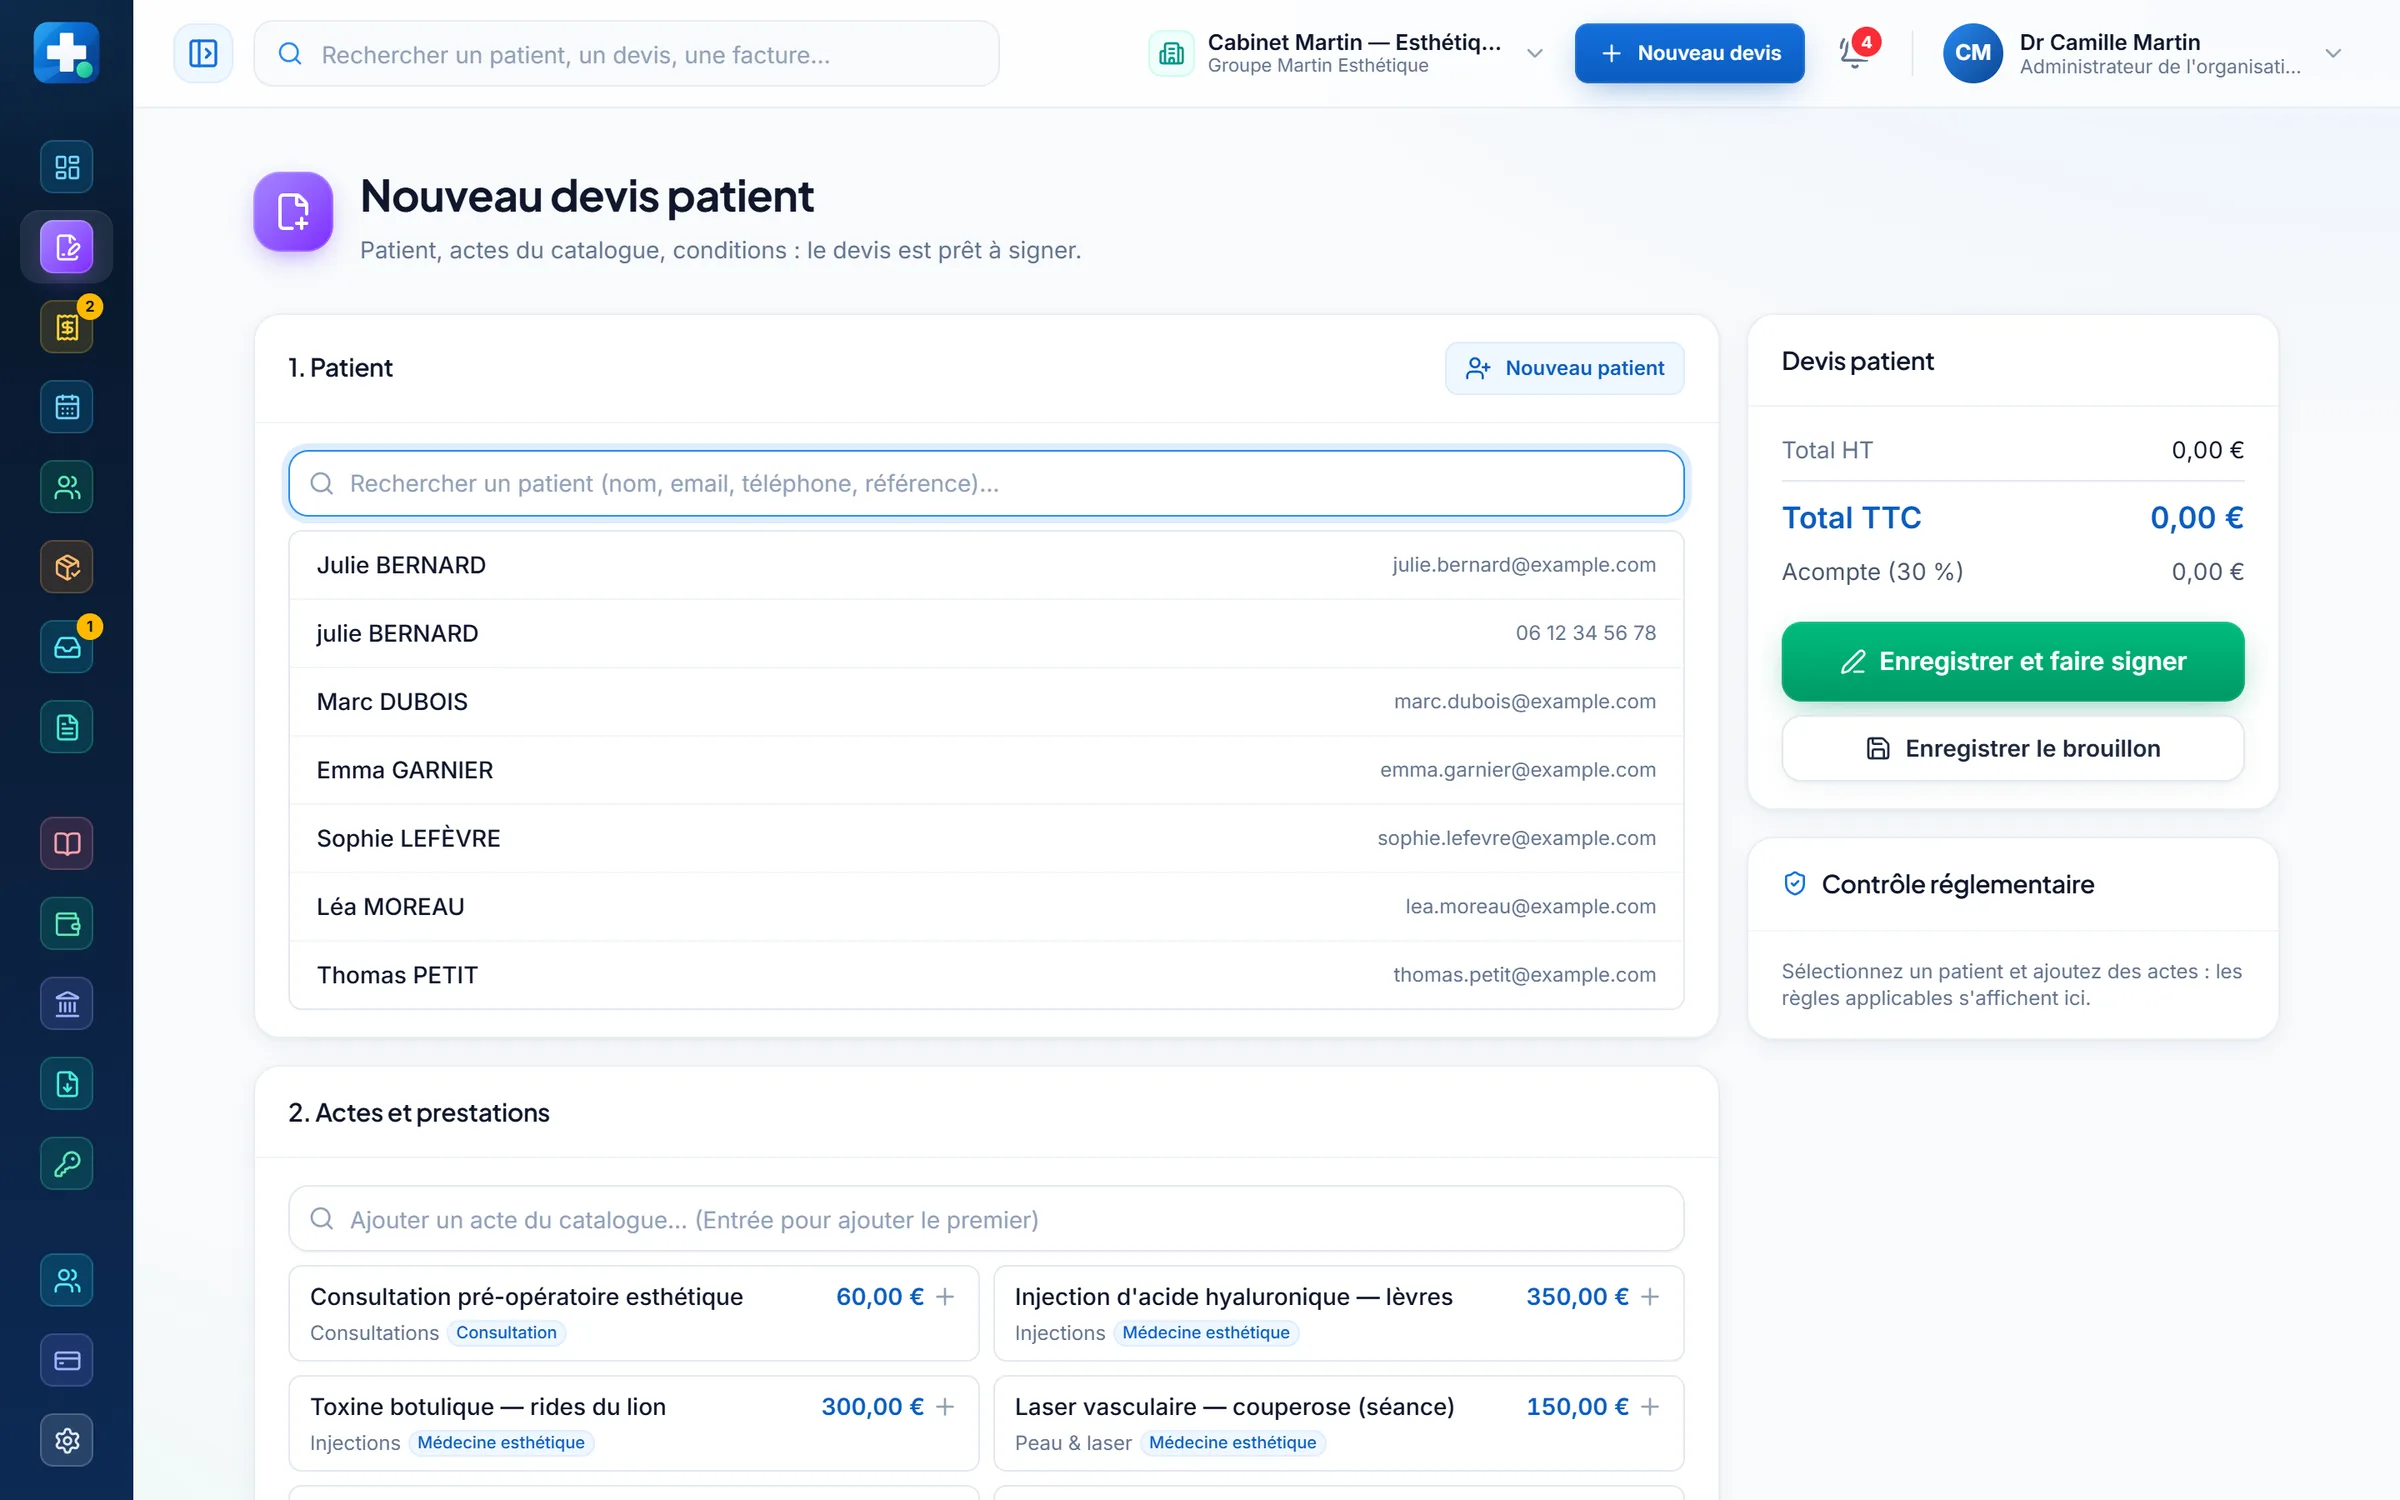Click the medical cross app logo

(66, 52)
